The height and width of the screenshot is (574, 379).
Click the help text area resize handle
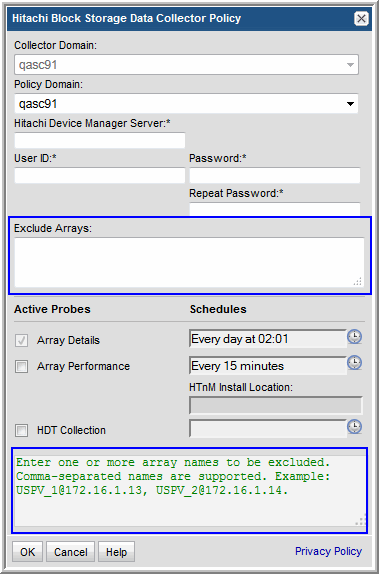pyautogui.click(x=361, y=521)
